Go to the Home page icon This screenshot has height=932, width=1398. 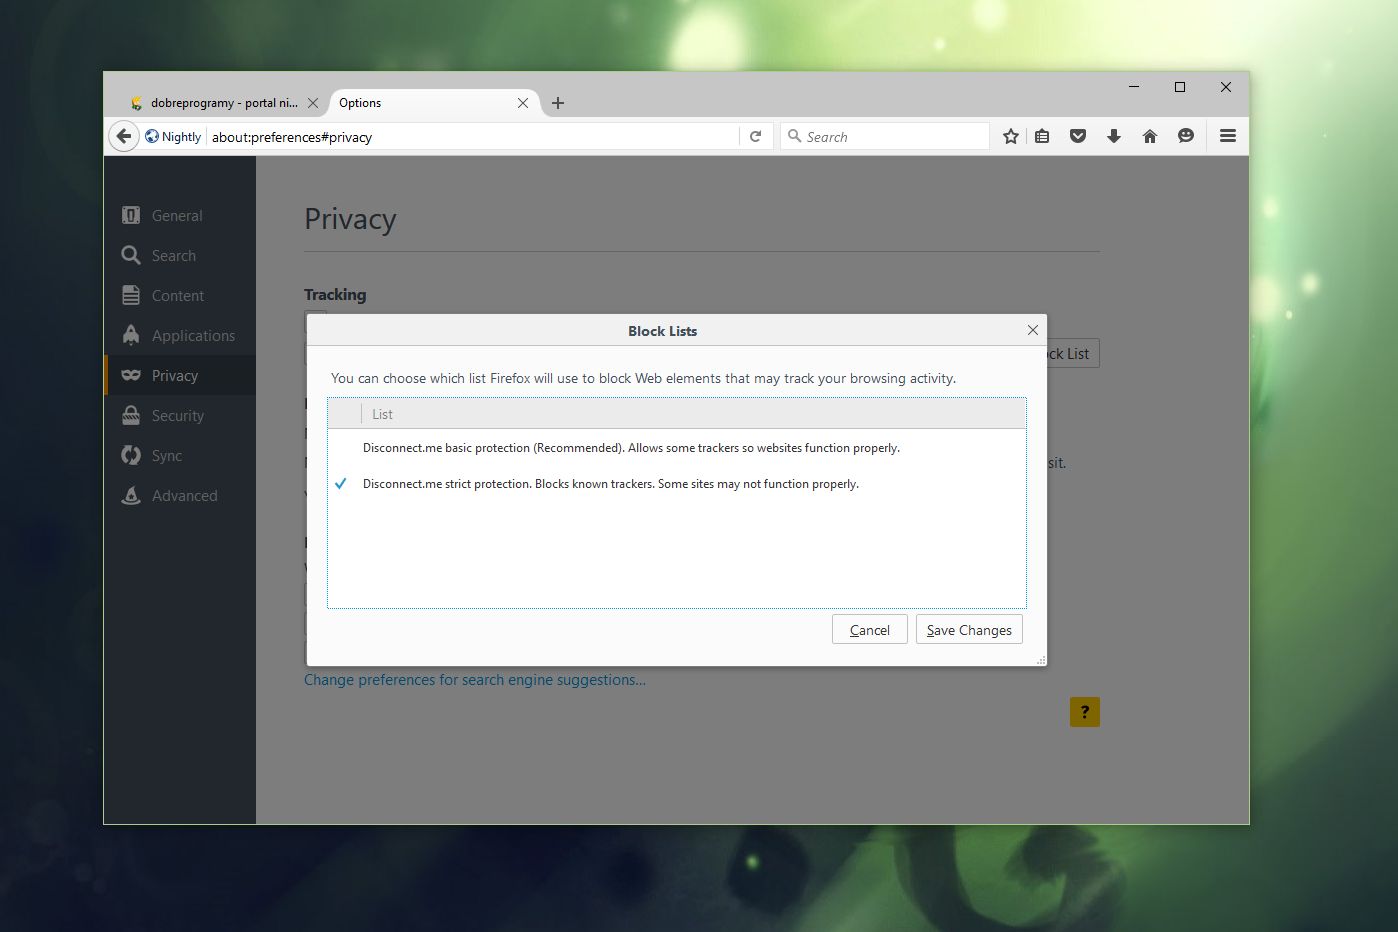tap(1150, 136)
